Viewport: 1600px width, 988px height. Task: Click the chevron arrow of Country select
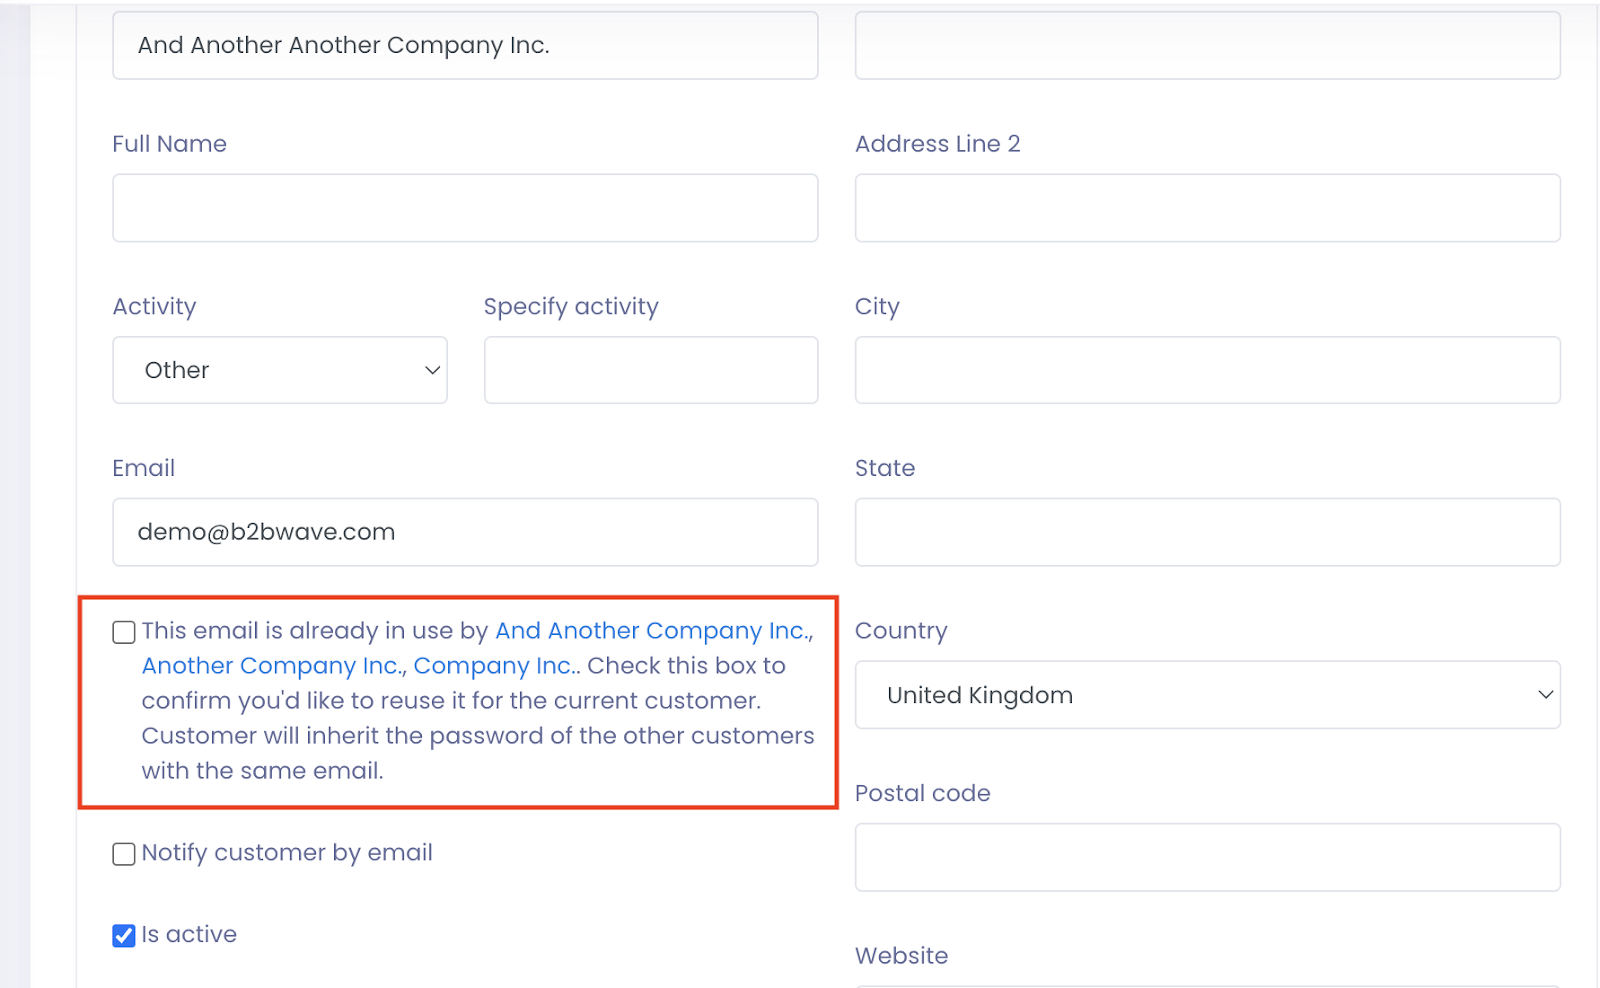point(1545,695)
